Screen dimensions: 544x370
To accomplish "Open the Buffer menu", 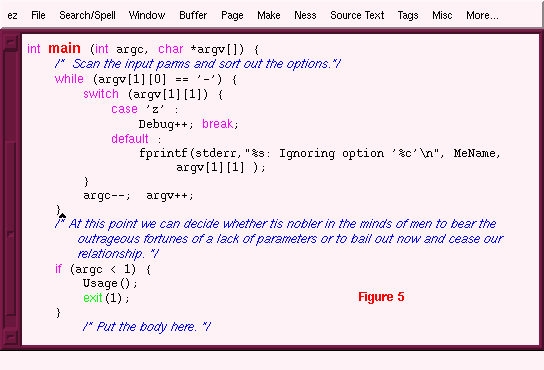I will coord(193,15).
